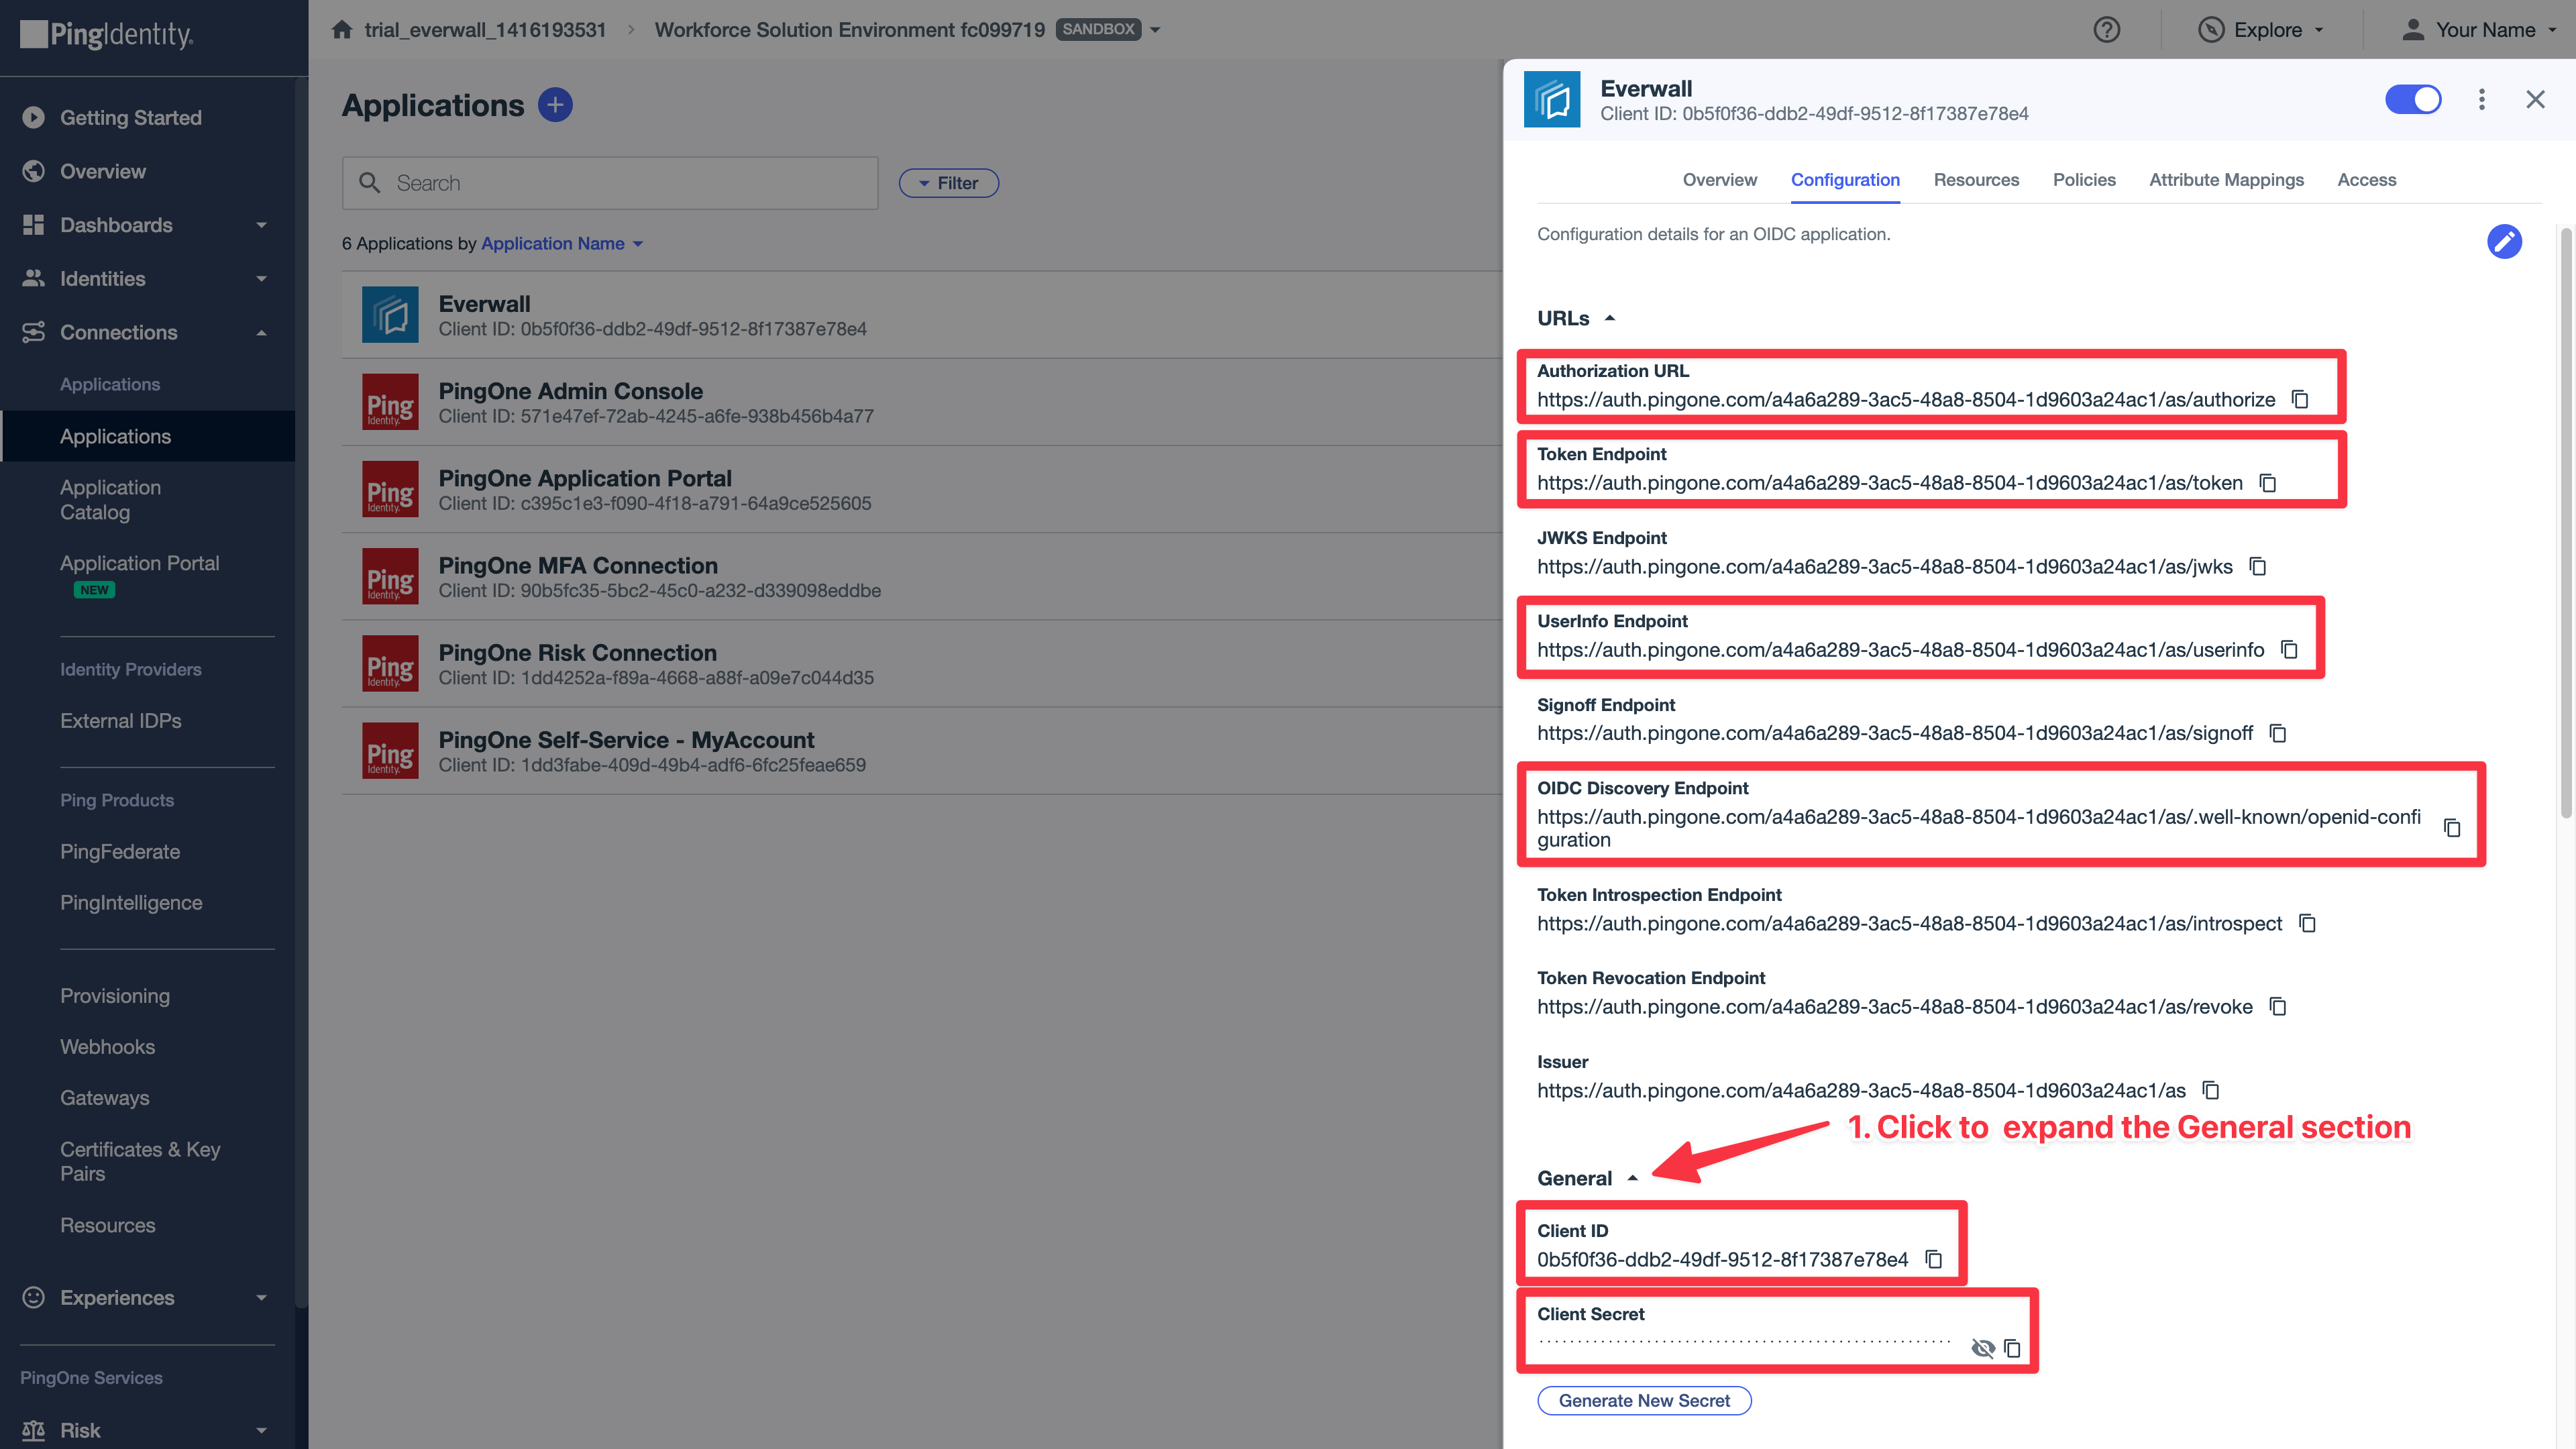This screenshot has height=1449, width=2576.
Task: Copy the JWKS Endpoint URL
Action: [x=2258, y=566]
